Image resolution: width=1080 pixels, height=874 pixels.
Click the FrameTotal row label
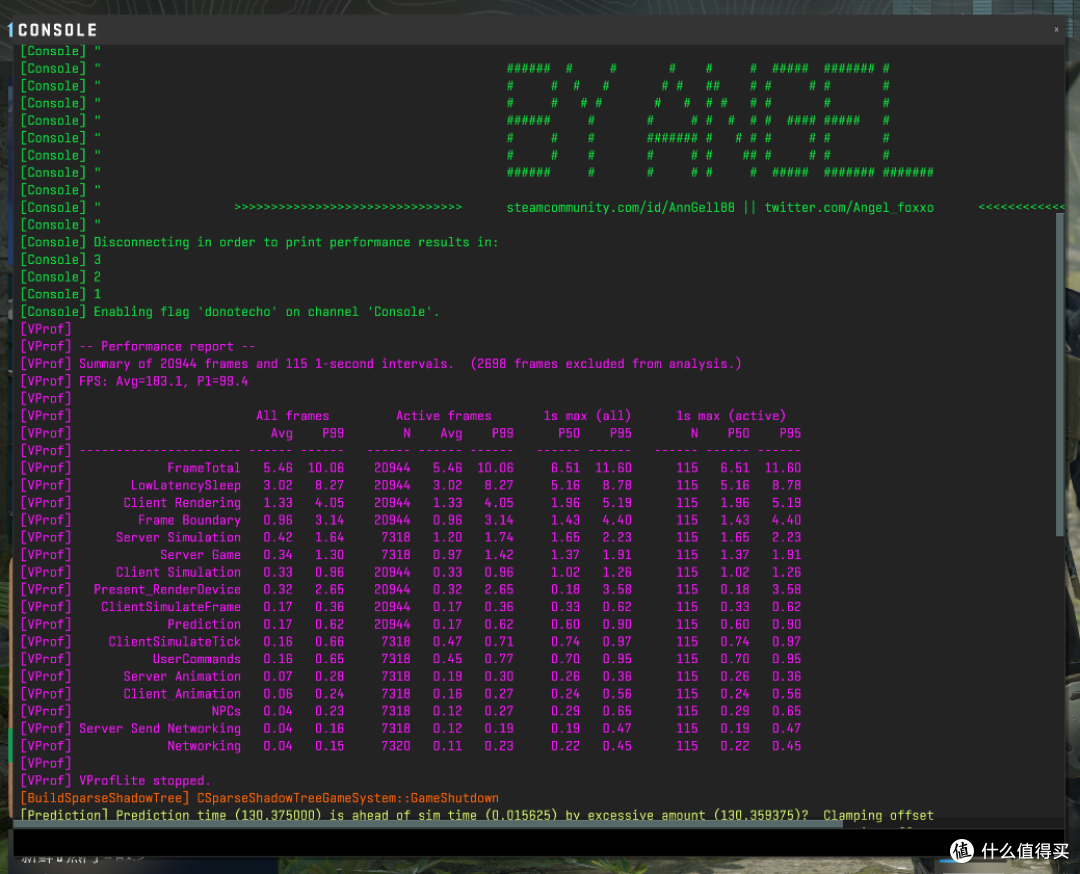tap(204, 468)
